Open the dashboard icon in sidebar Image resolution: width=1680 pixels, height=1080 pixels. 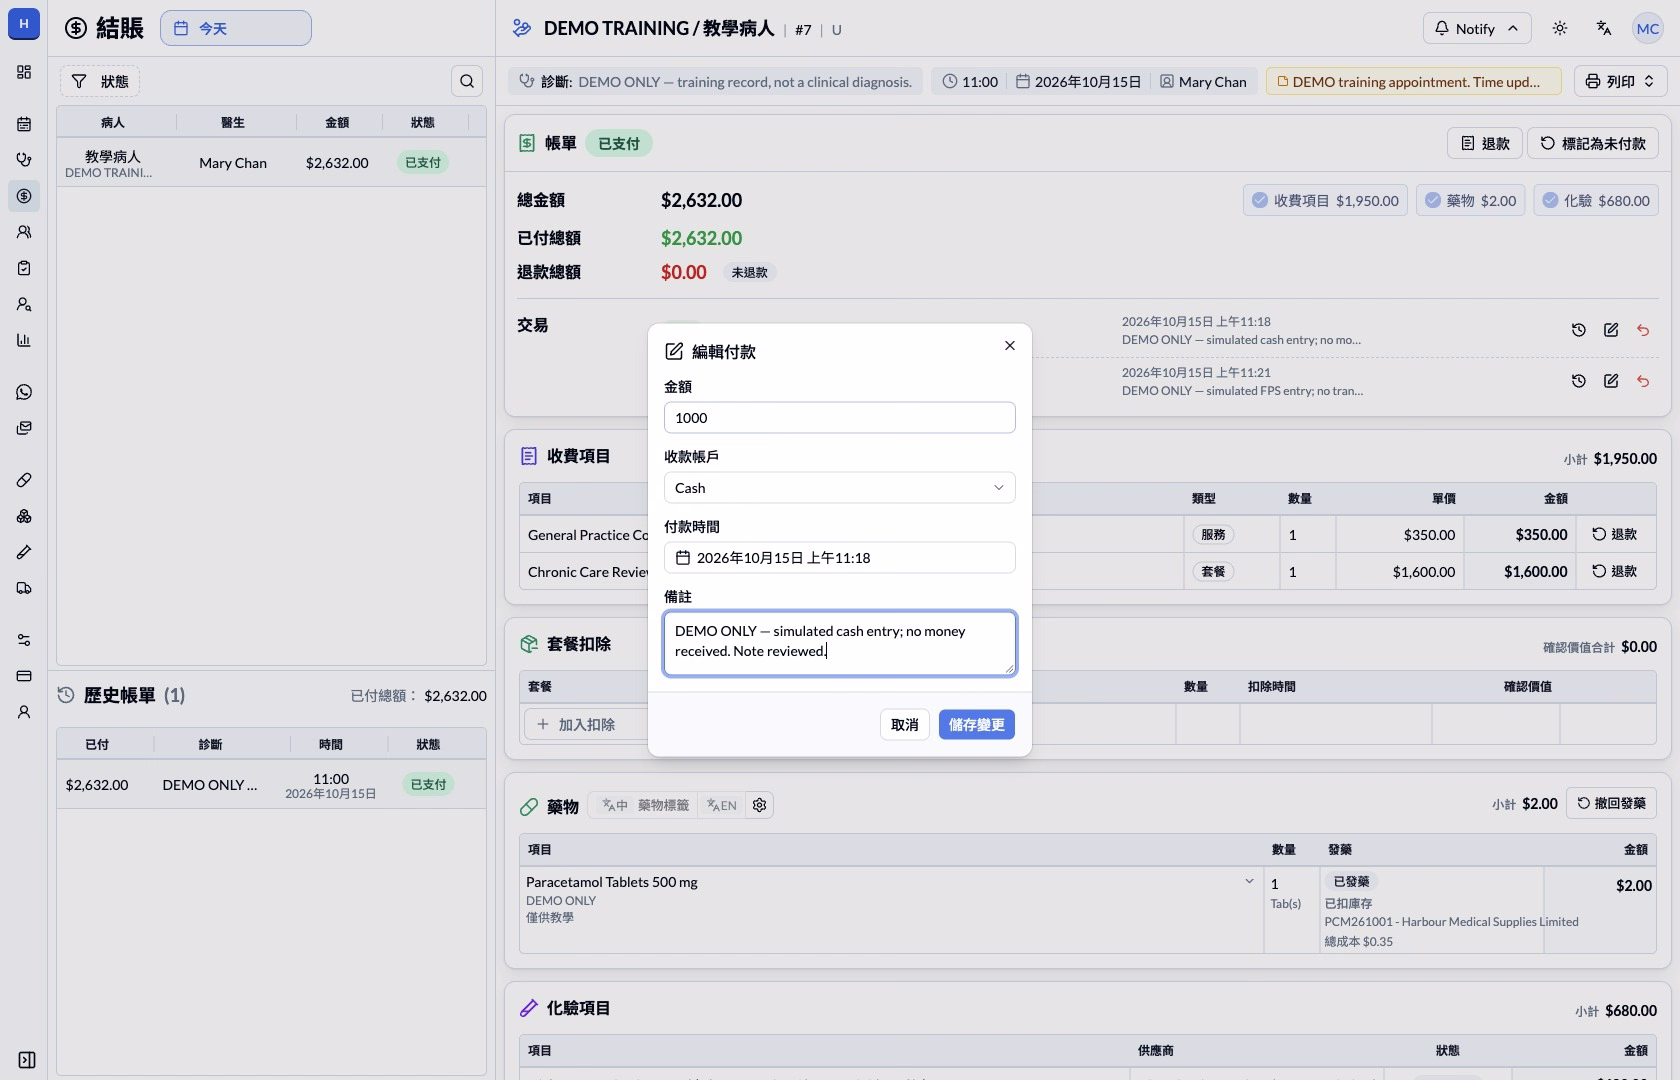point(24,72)
